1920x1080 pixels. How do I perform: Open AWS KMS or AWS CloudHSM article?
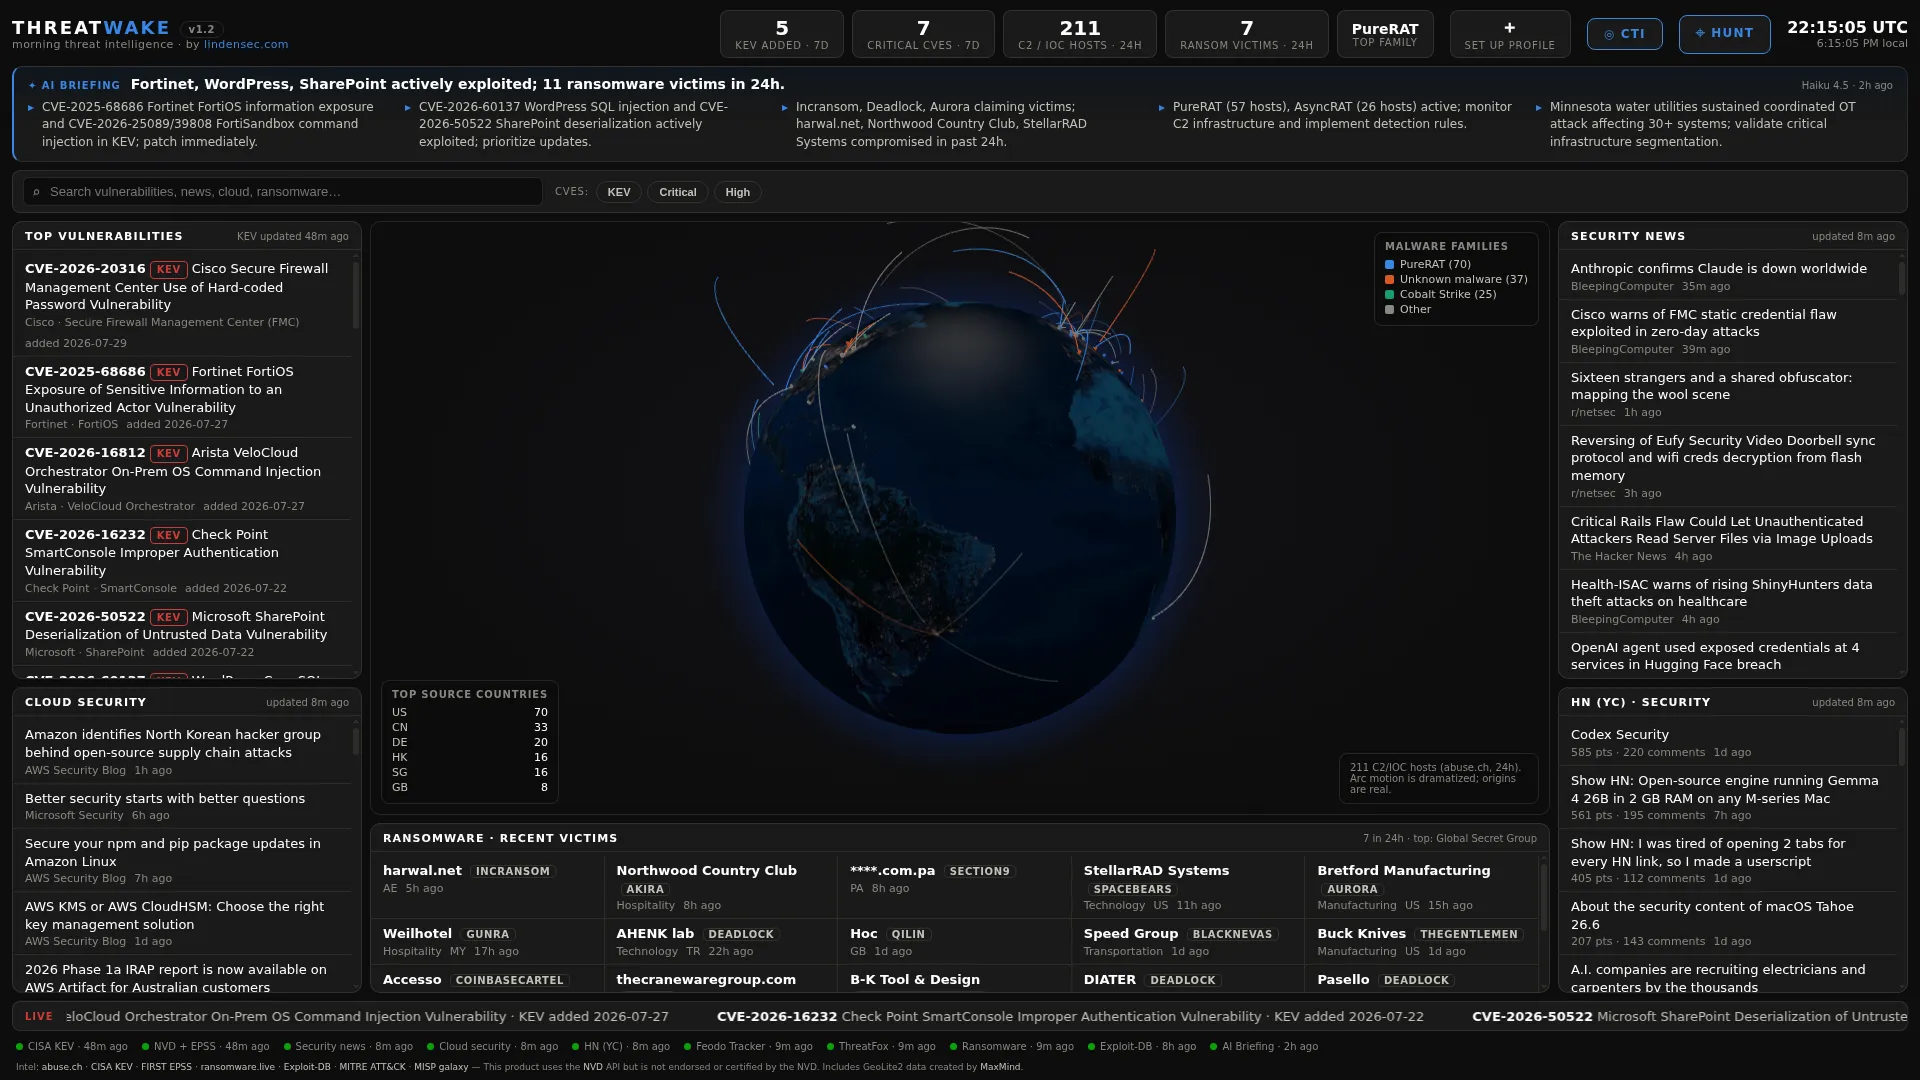[x=183, y=924]
